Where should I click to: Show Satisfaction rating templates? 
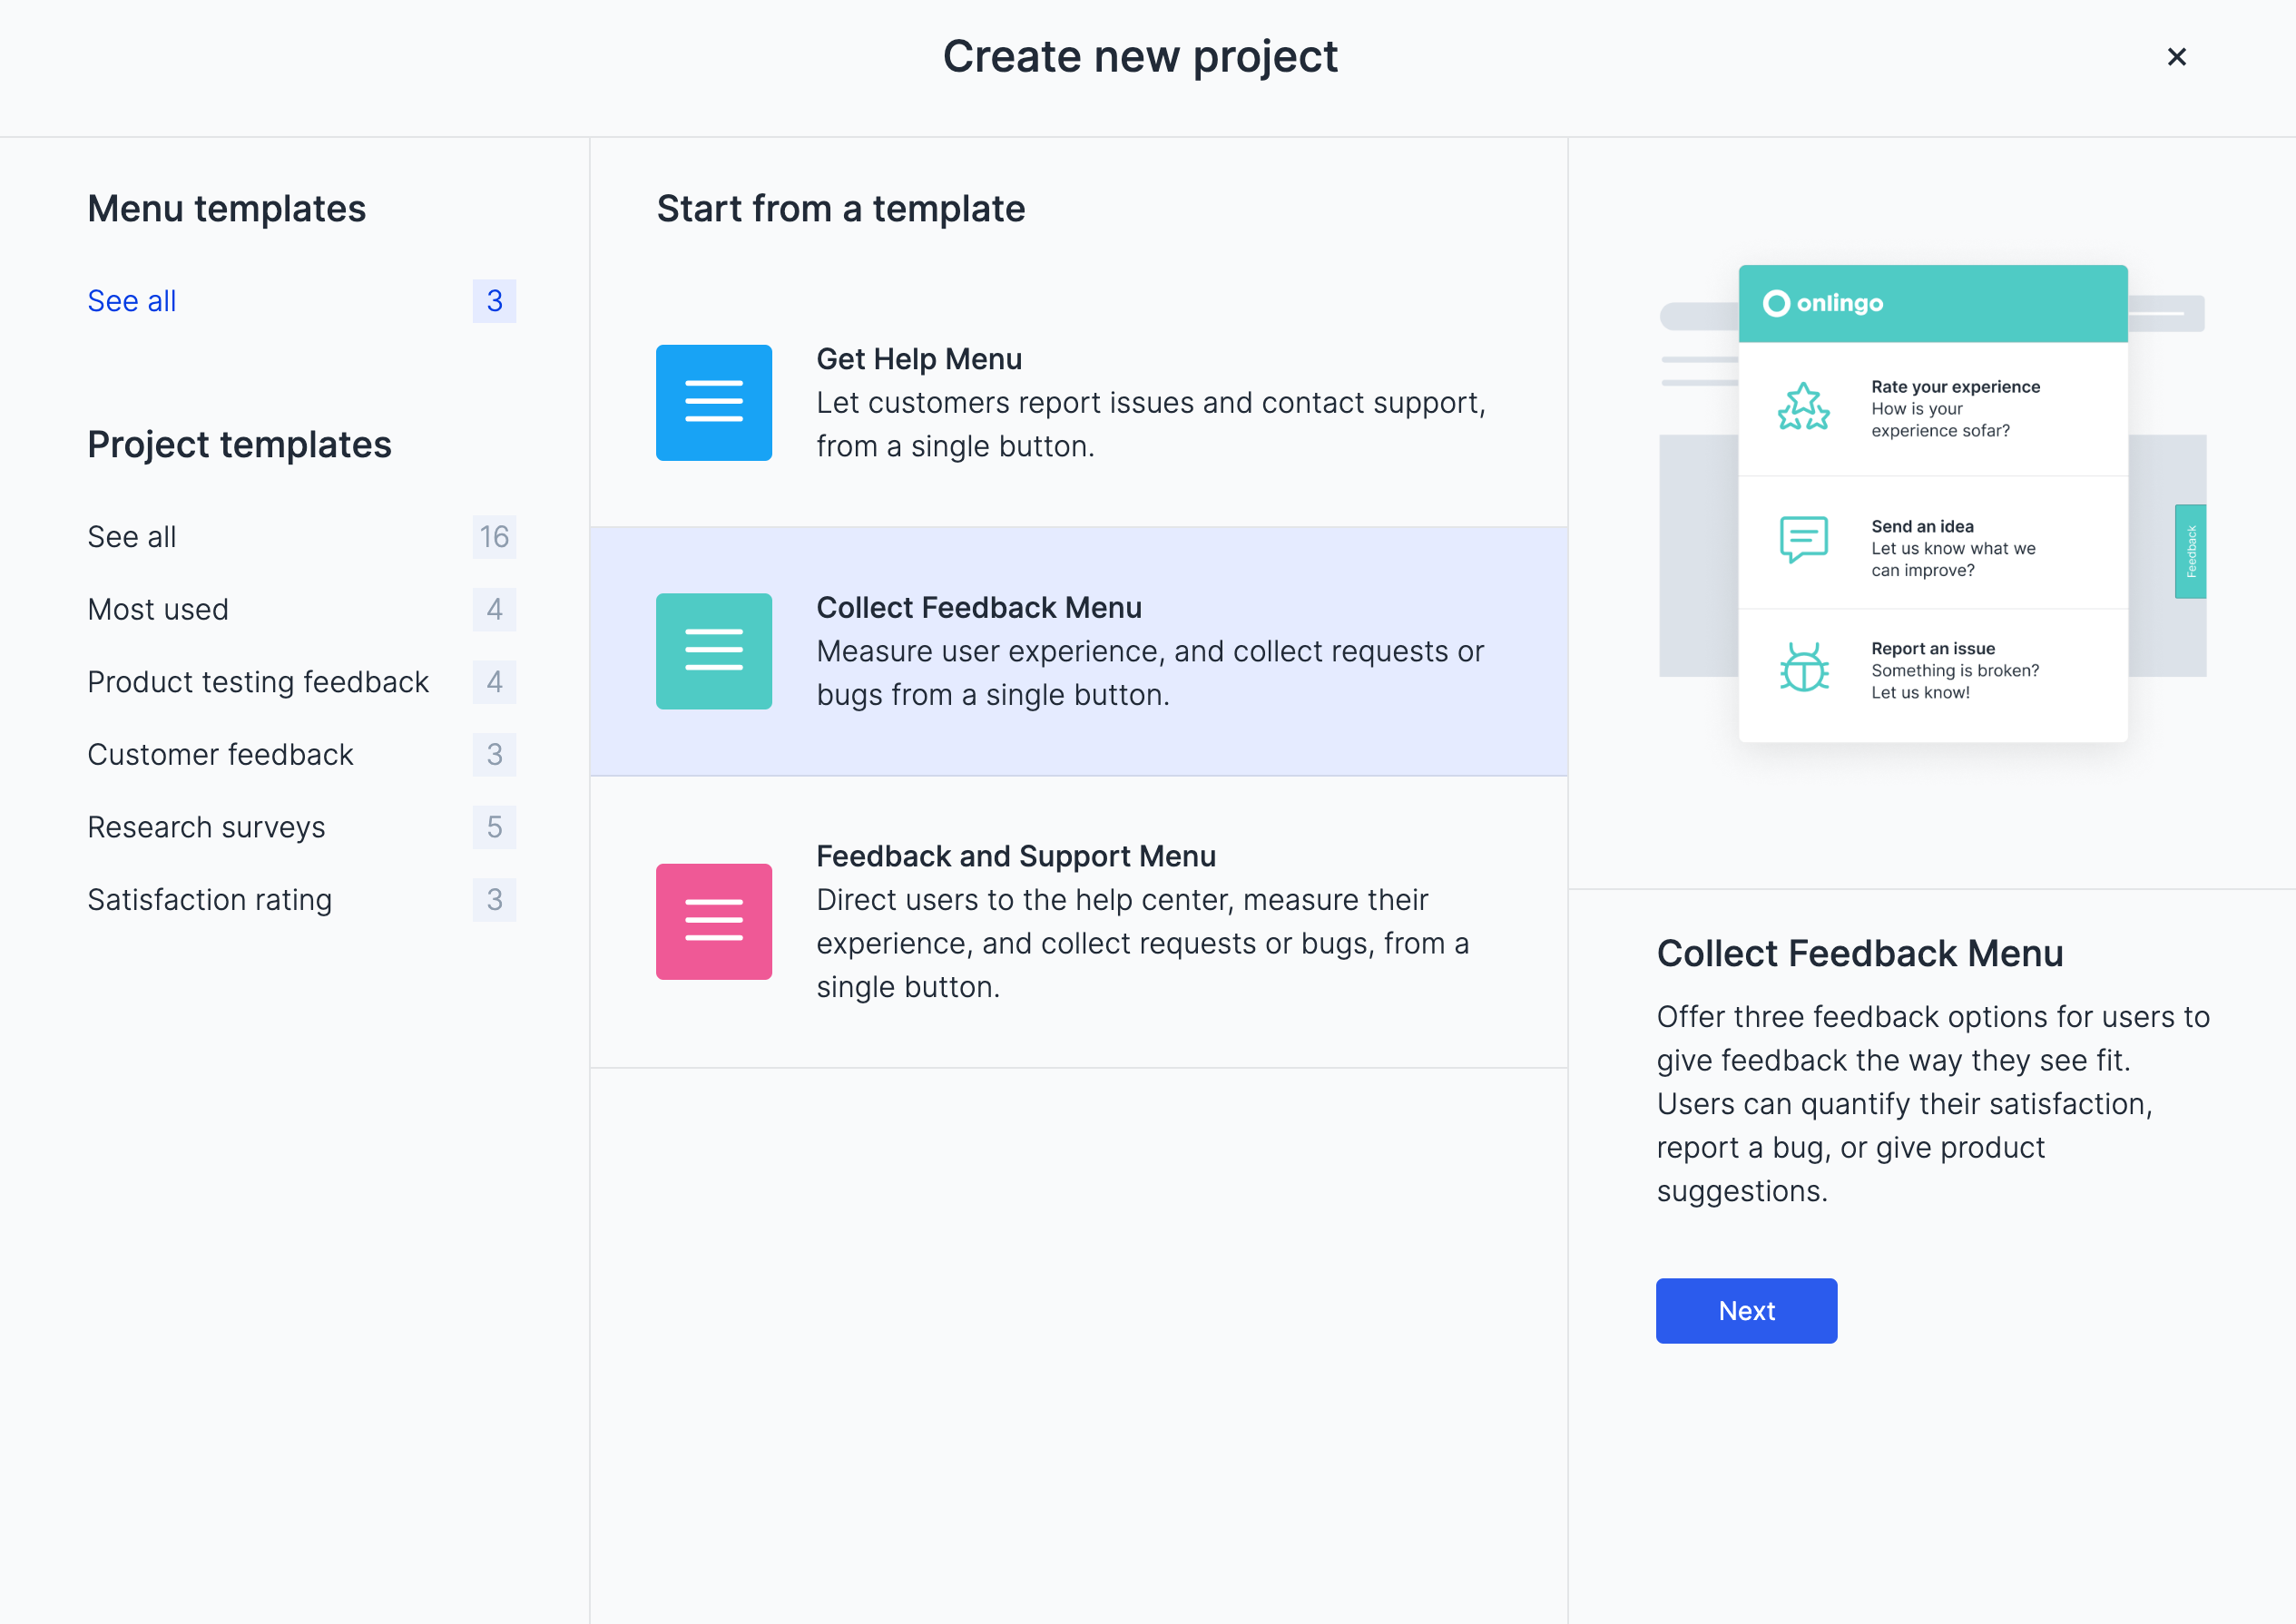point(209,900)
